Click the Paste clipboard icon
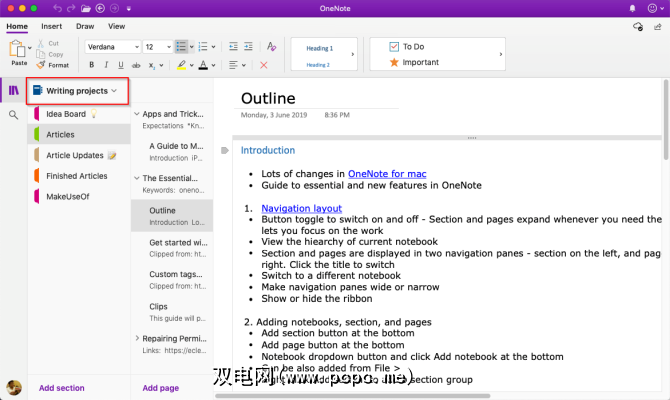The image size is (670, 400). (x=16, y=49)
